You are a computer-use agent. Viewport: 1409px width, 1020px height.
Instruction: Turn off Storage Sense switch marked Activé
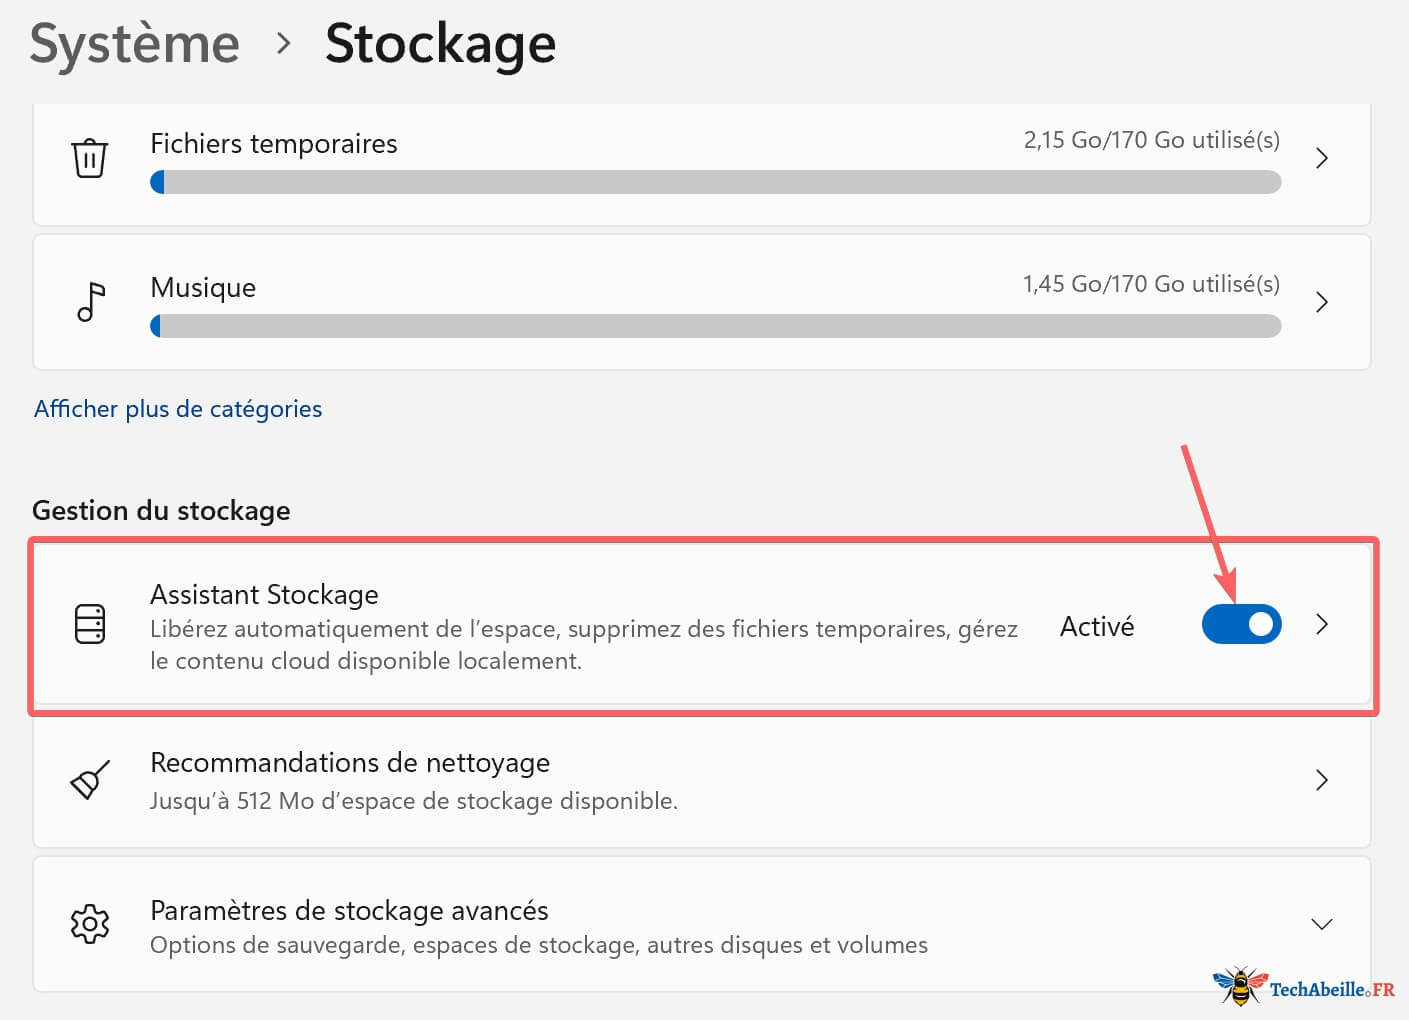point(1241,624)
